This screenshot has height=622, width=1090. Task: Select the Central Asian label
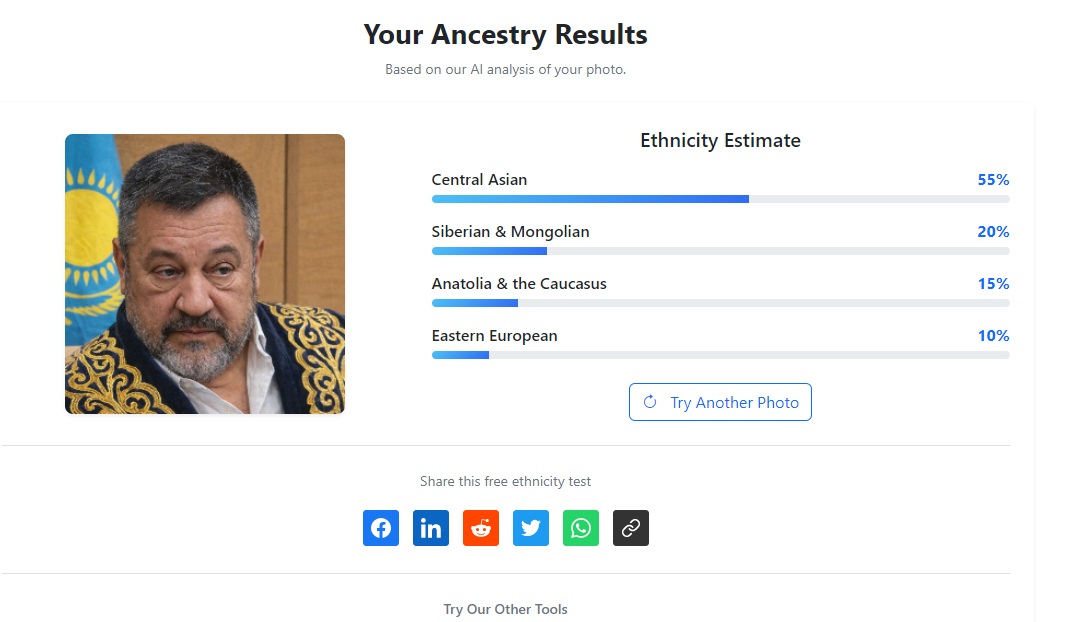pos(479,180)
